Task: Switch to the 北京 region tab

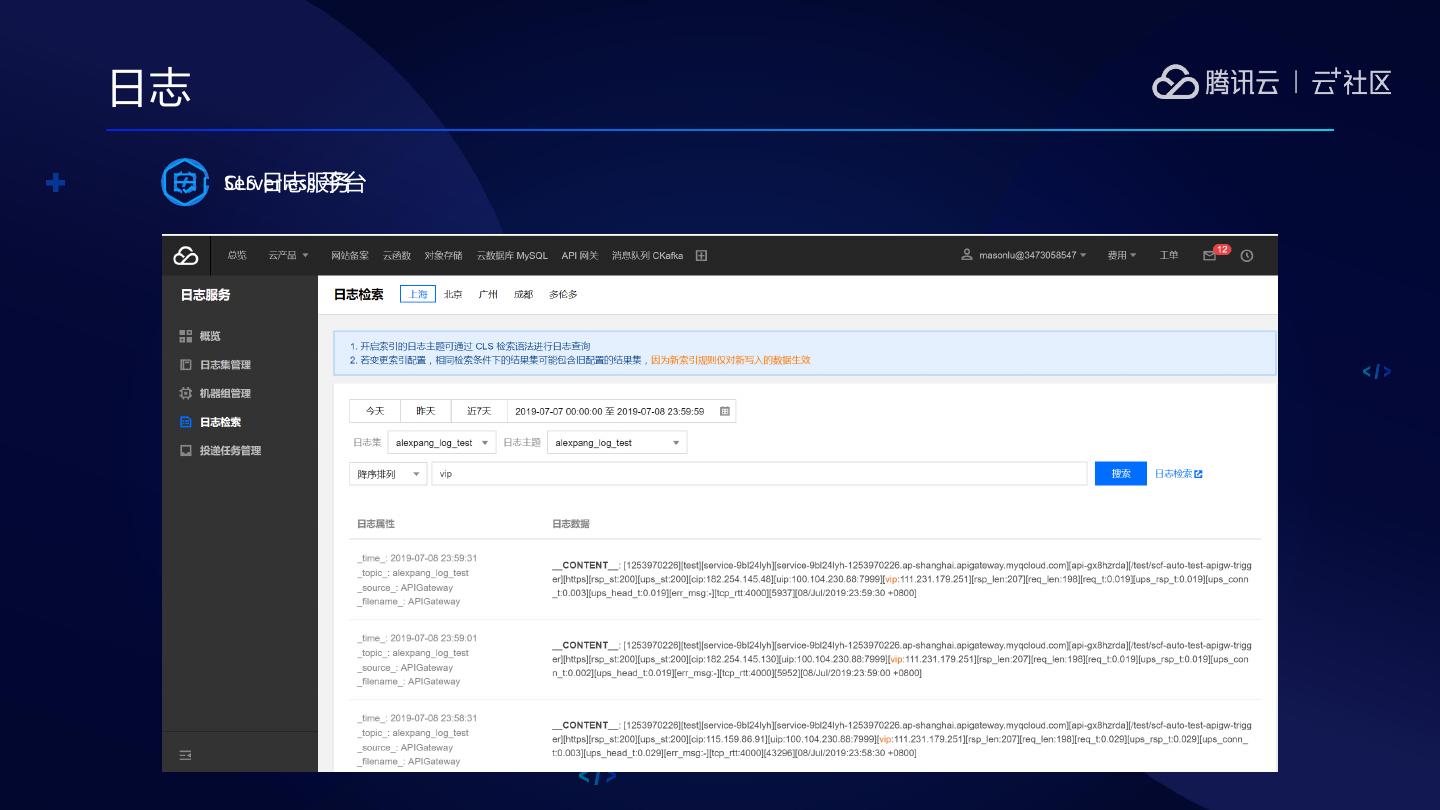Action: pyautogui.click(x=453, y=294)
